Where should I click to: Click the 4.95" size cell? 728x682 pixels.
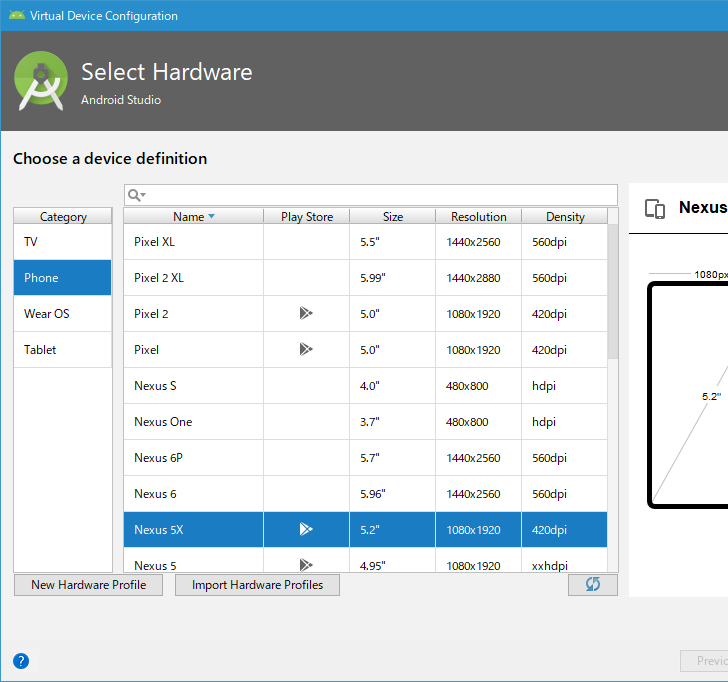click(x=392, y=560)
